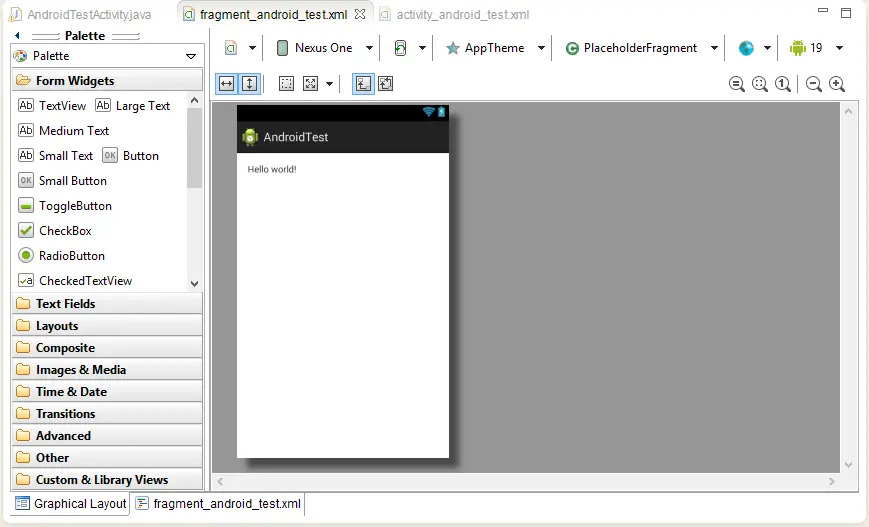Screen dimensions: 869x527
Task: Open Android API level 19 dropdown
Action: point(815,48)
